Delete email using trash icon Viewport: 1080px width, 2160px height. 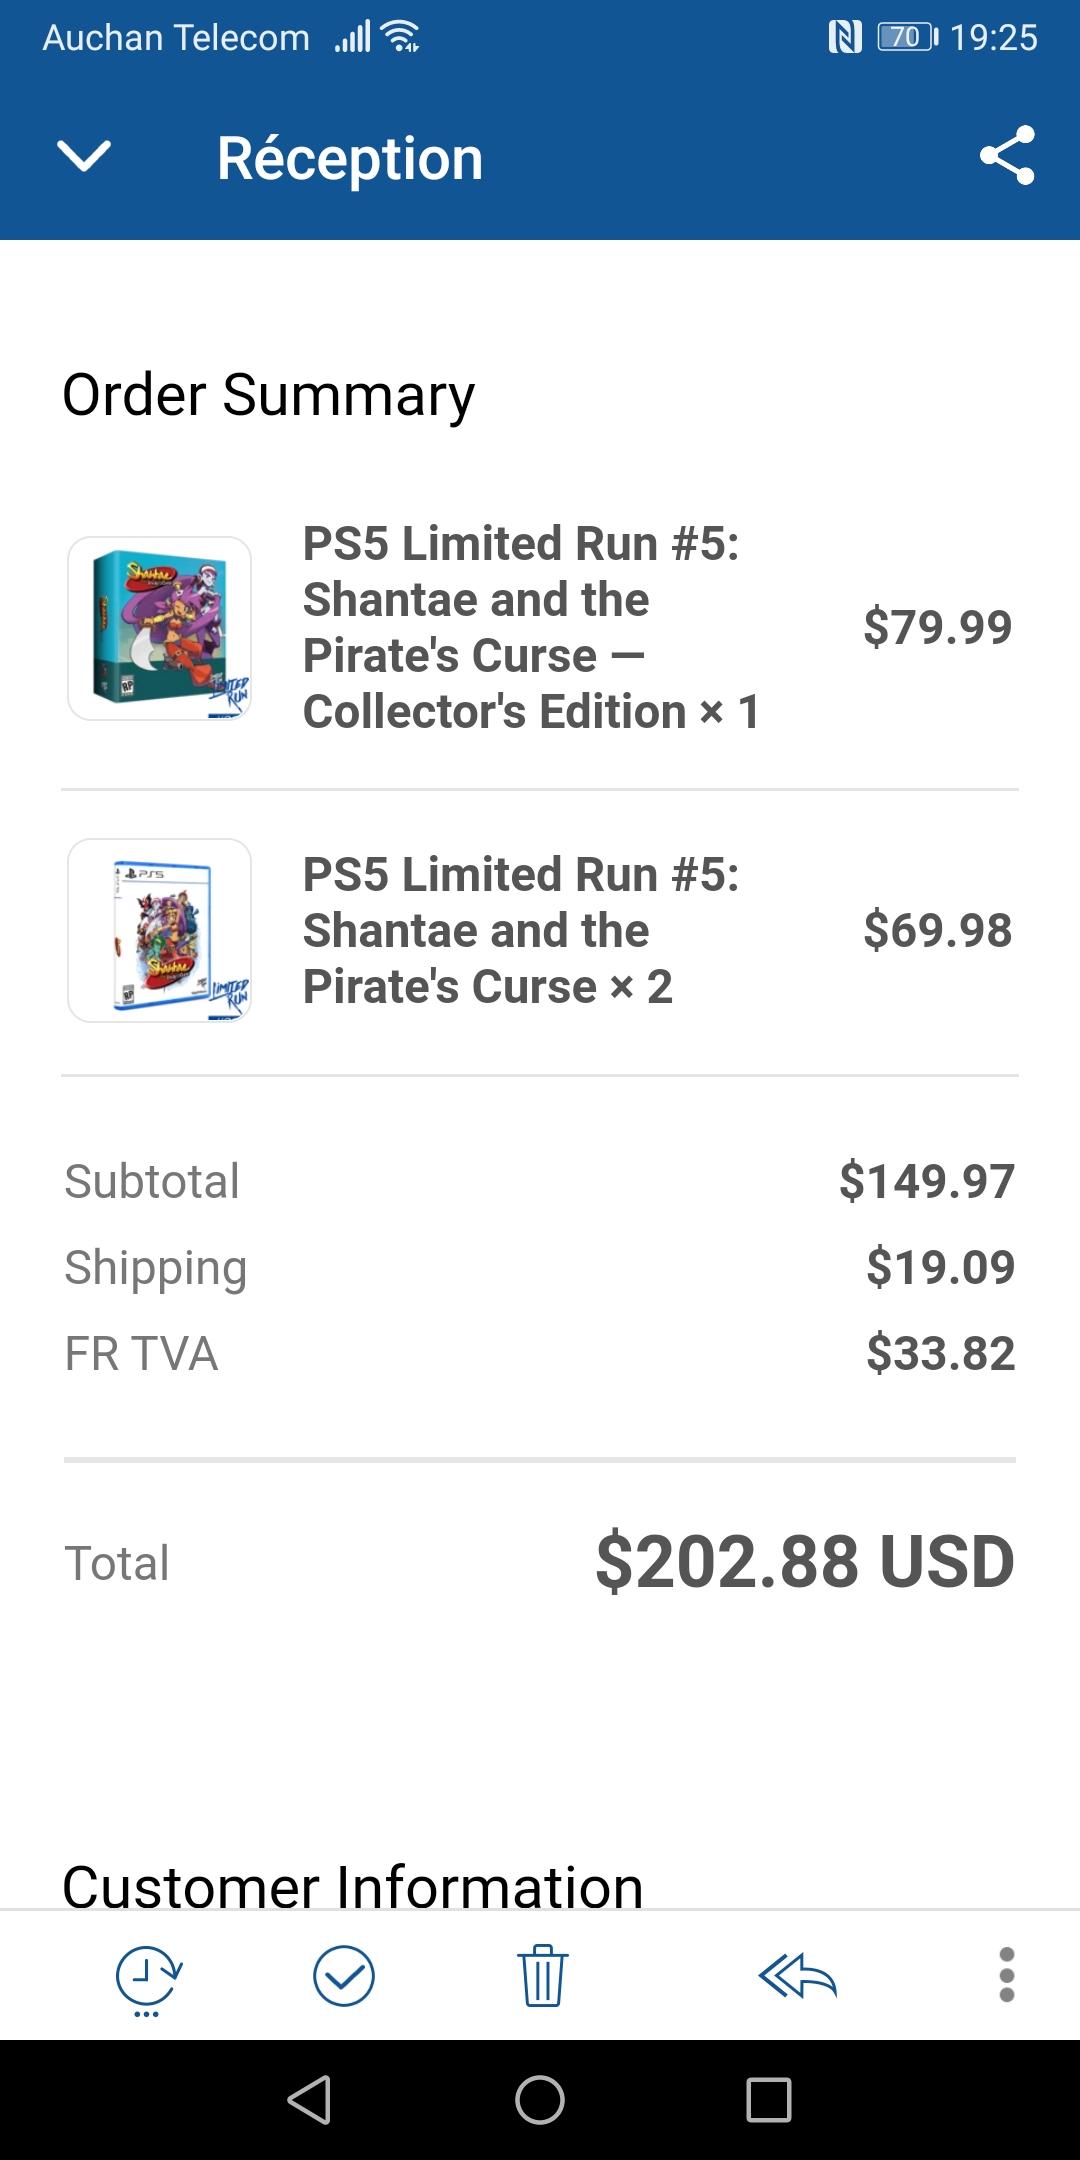543,1976
